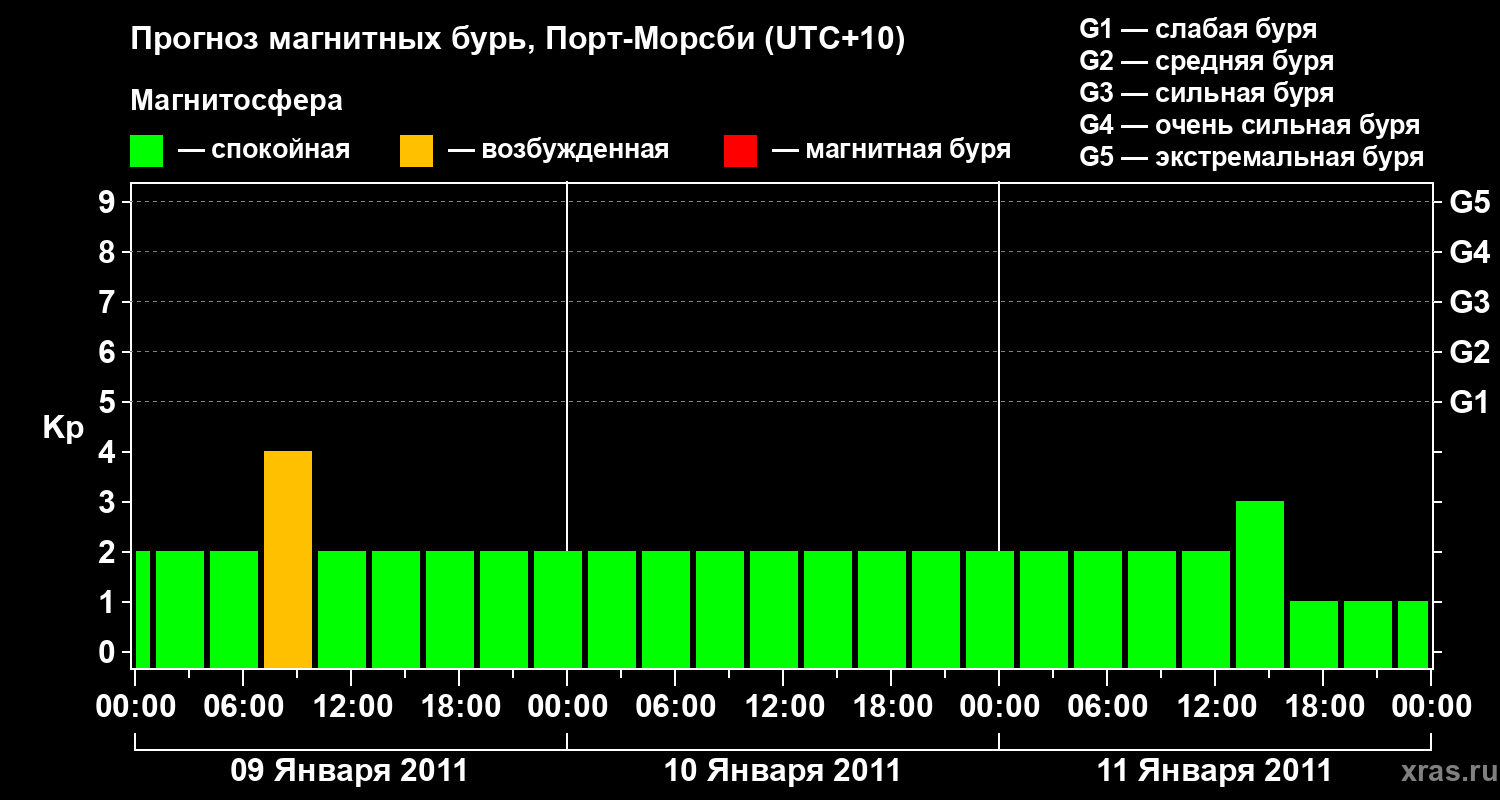1500x800 pixels.
Task: Click the red "магнитная буря" legend swatch
Action: click(740, 149)
